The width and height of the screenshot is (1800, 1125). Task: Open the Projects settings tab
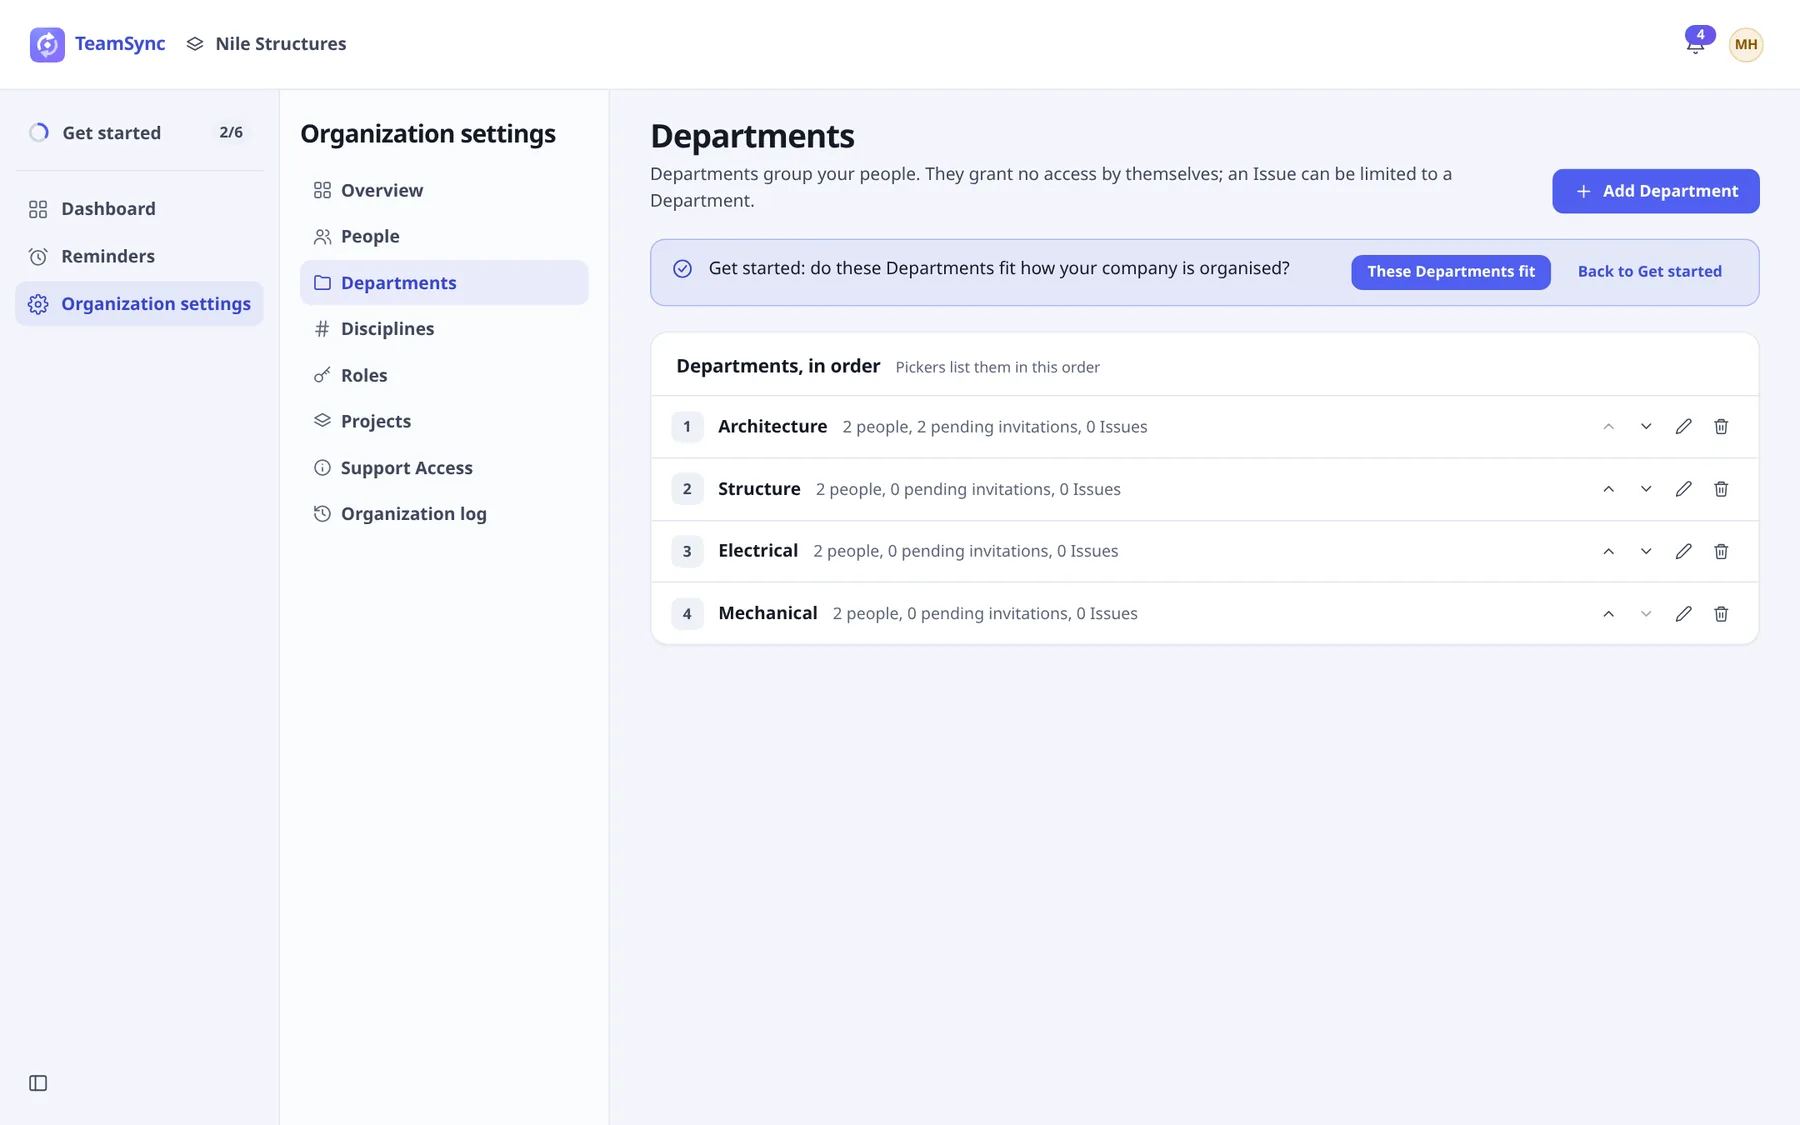[444, 421]
